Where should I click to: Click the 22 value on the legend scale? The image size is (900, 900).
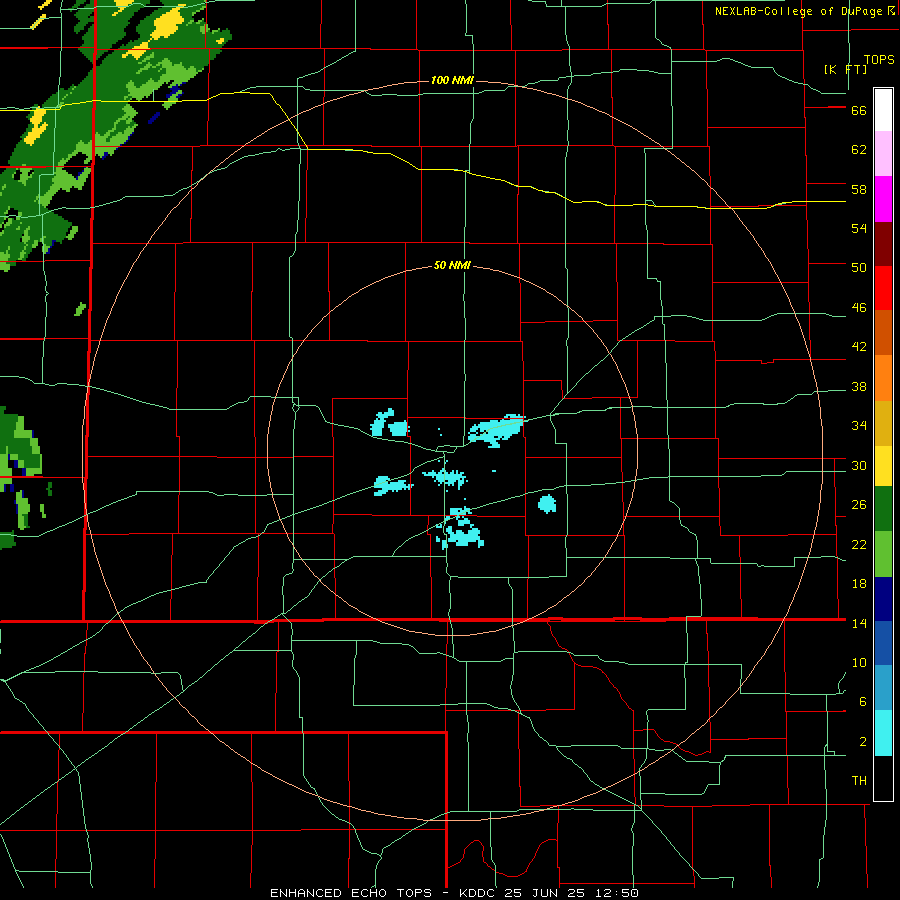[859, 544]
